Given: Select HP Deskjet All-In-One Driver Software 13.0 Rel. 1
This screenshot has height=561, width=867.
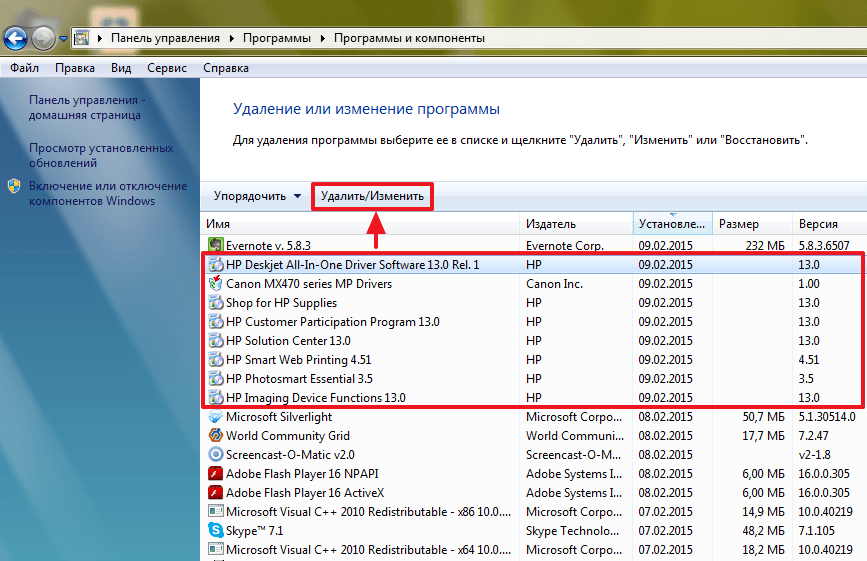Looking at the screenshot, I should point(353,265).
